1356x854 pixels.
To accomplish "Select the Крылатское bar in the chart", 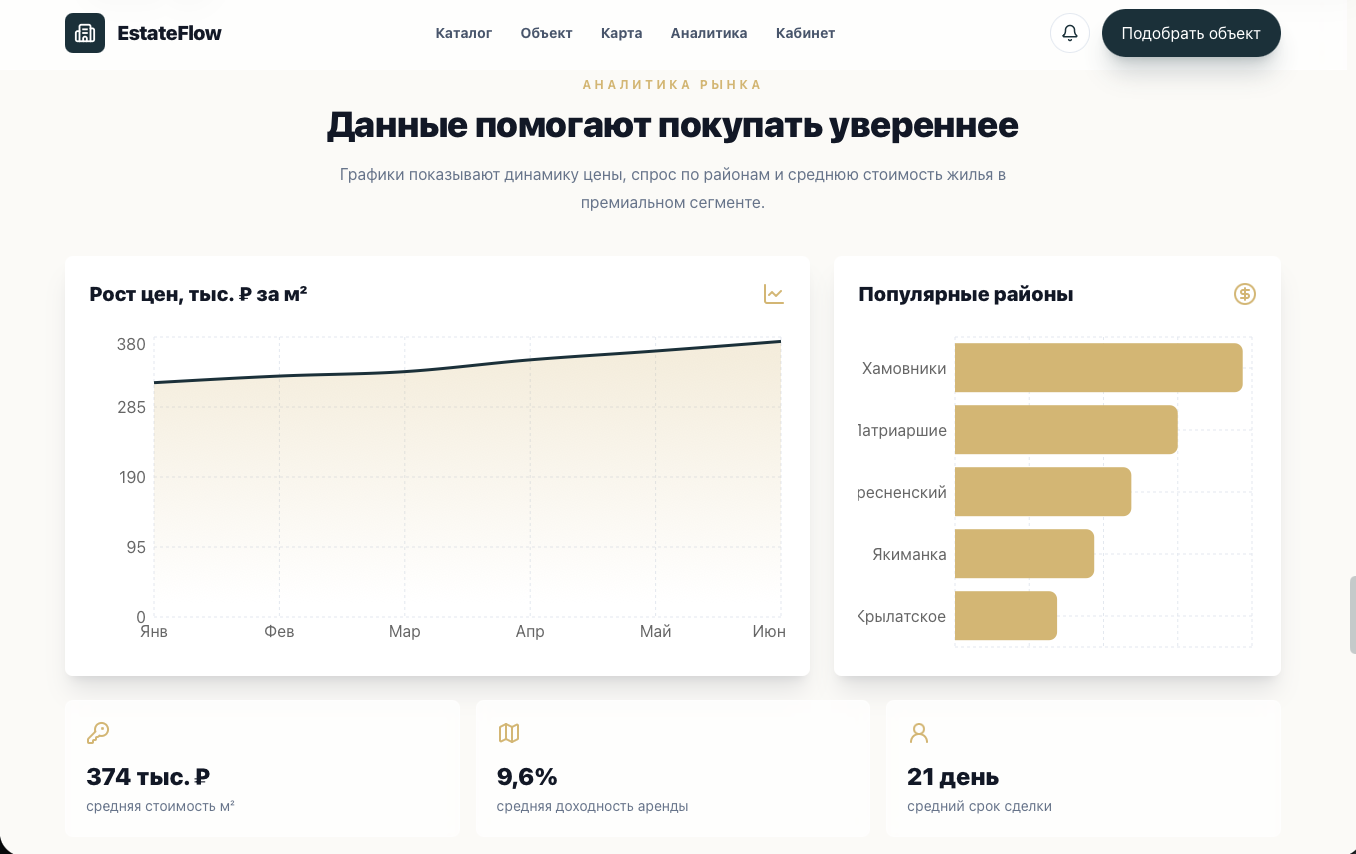I will pyautogui.click(x=1006, y=616).
